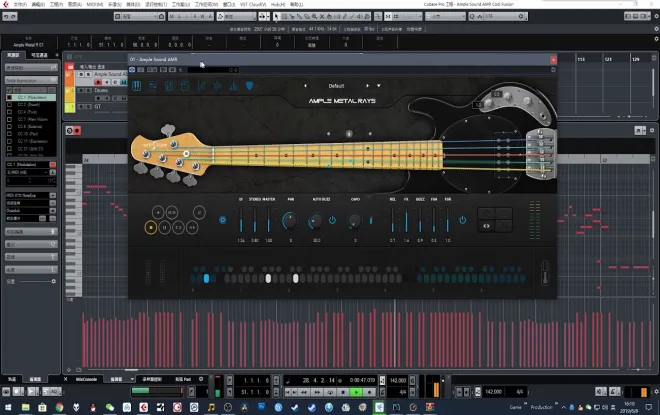Select the Ample Sound instrument track
This screenshot has height=415, width=660.
(x=110, y=74)
